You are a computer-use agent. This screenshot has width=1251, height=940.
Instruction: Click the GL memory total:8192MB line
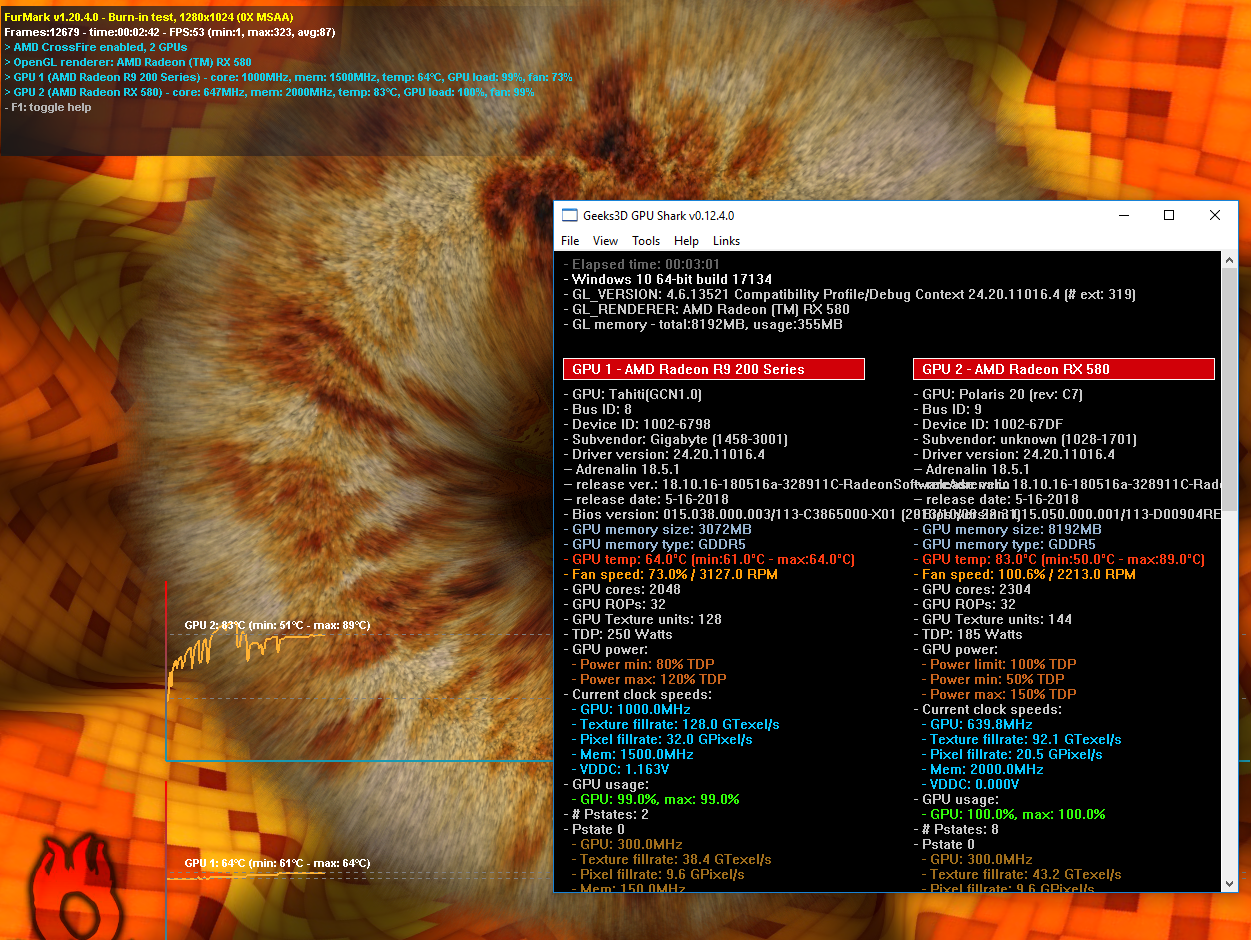click(x=703, y=324)
